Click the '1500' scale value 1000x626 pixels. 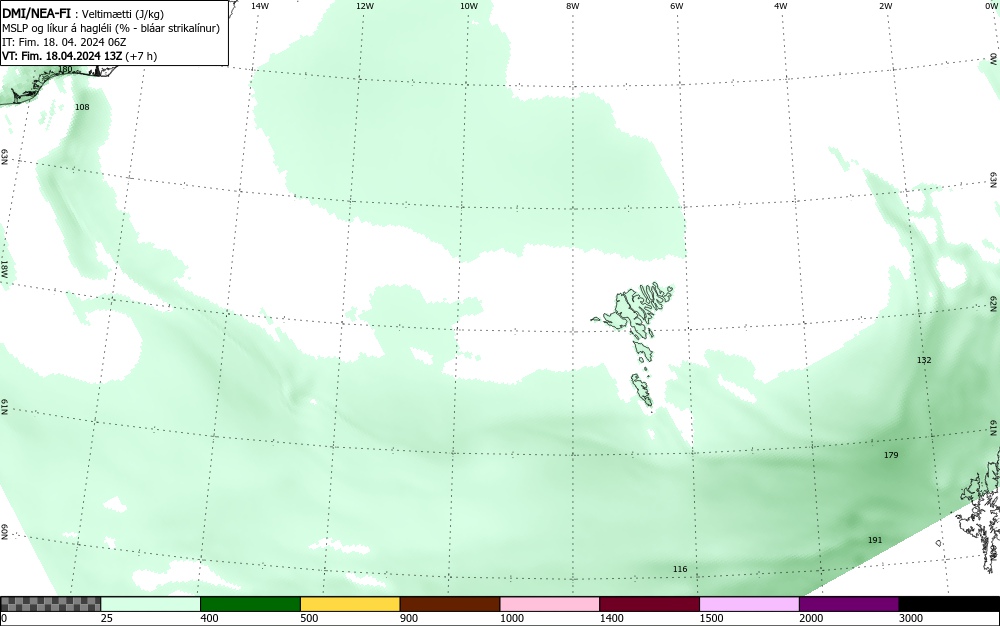pos(712,618)
